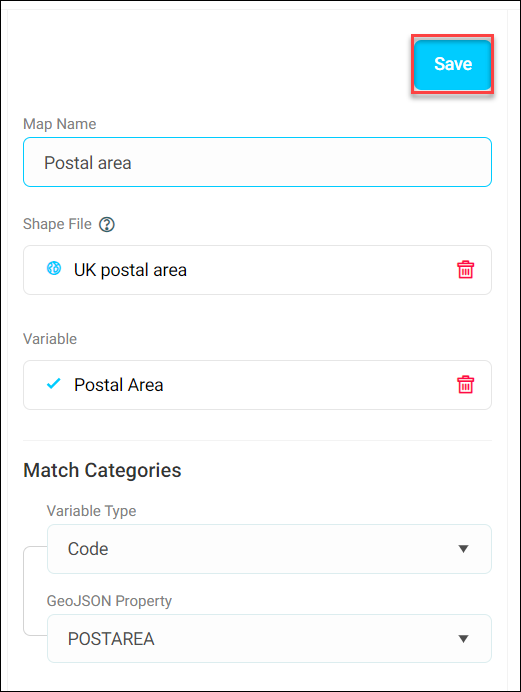Screen dimensions: 521x692
Task: Focus the Map Name input field
Action: (x=257, y=162)
